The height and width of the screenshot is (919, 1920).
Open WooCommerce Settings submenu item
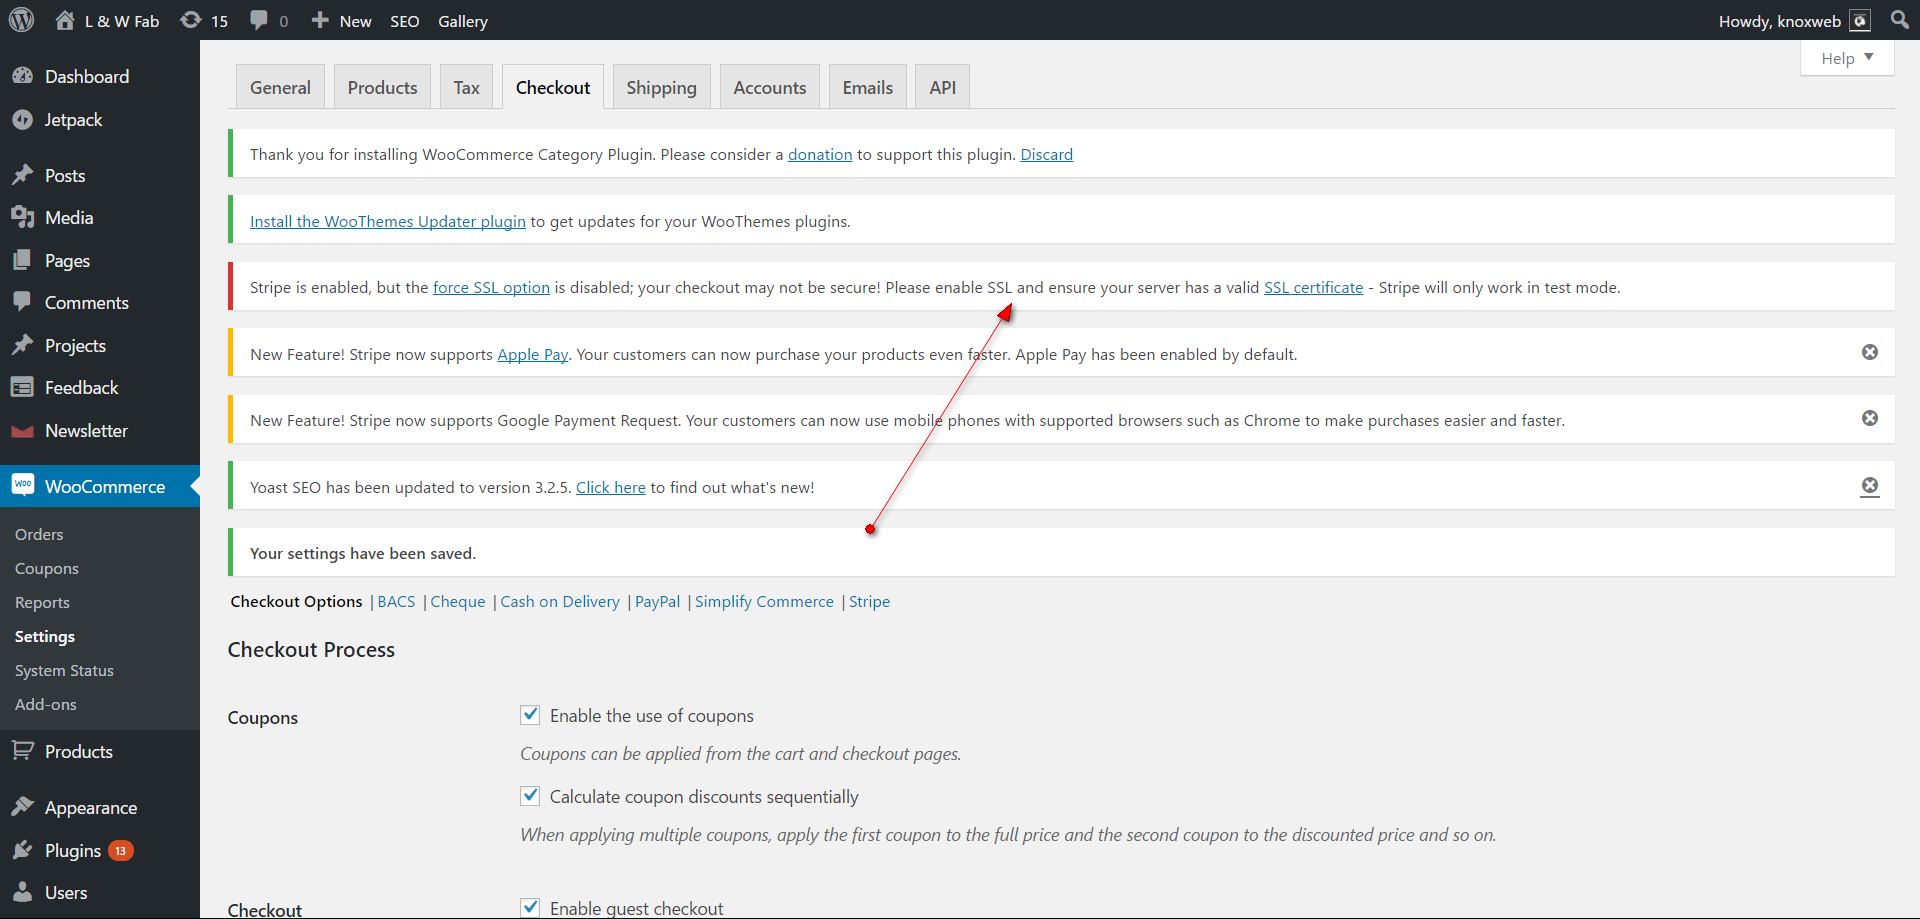[x=45, y=637]
